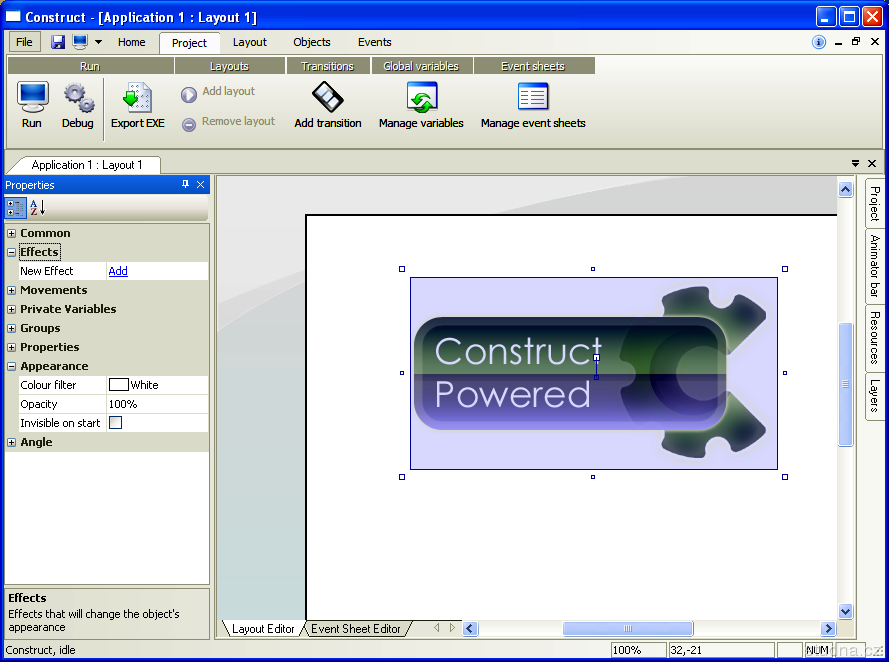Expand the Private Variables group

point(12,309)
